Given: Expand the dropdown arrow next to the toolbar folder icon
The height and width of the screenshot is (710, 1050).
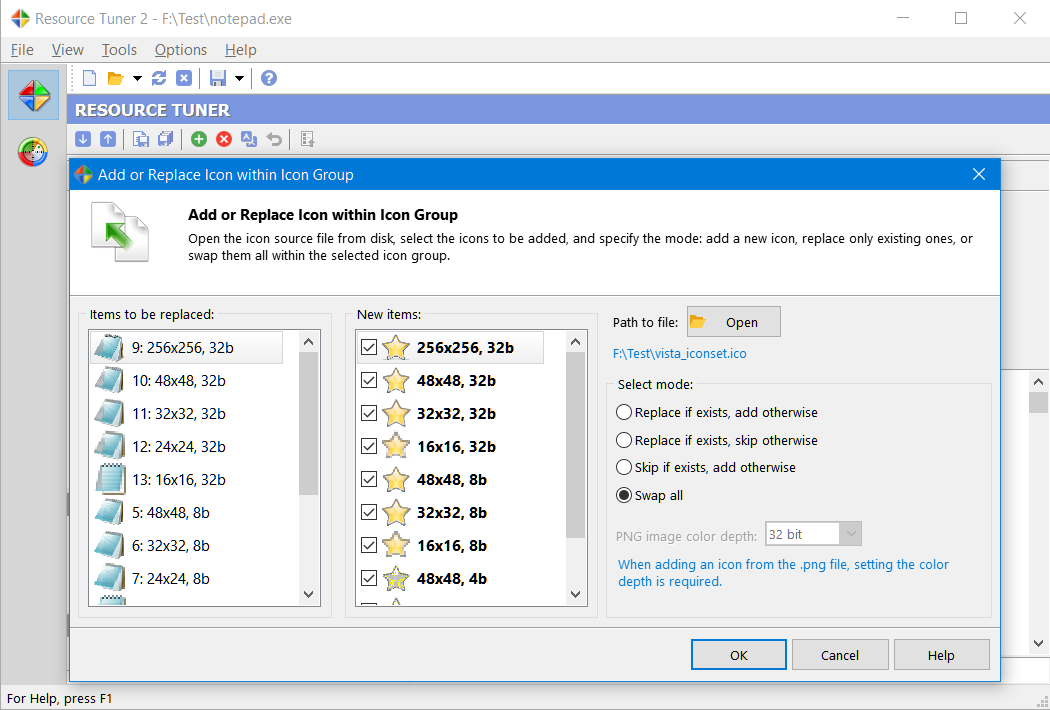Looking at the screenshot, I should coord(137,78).
